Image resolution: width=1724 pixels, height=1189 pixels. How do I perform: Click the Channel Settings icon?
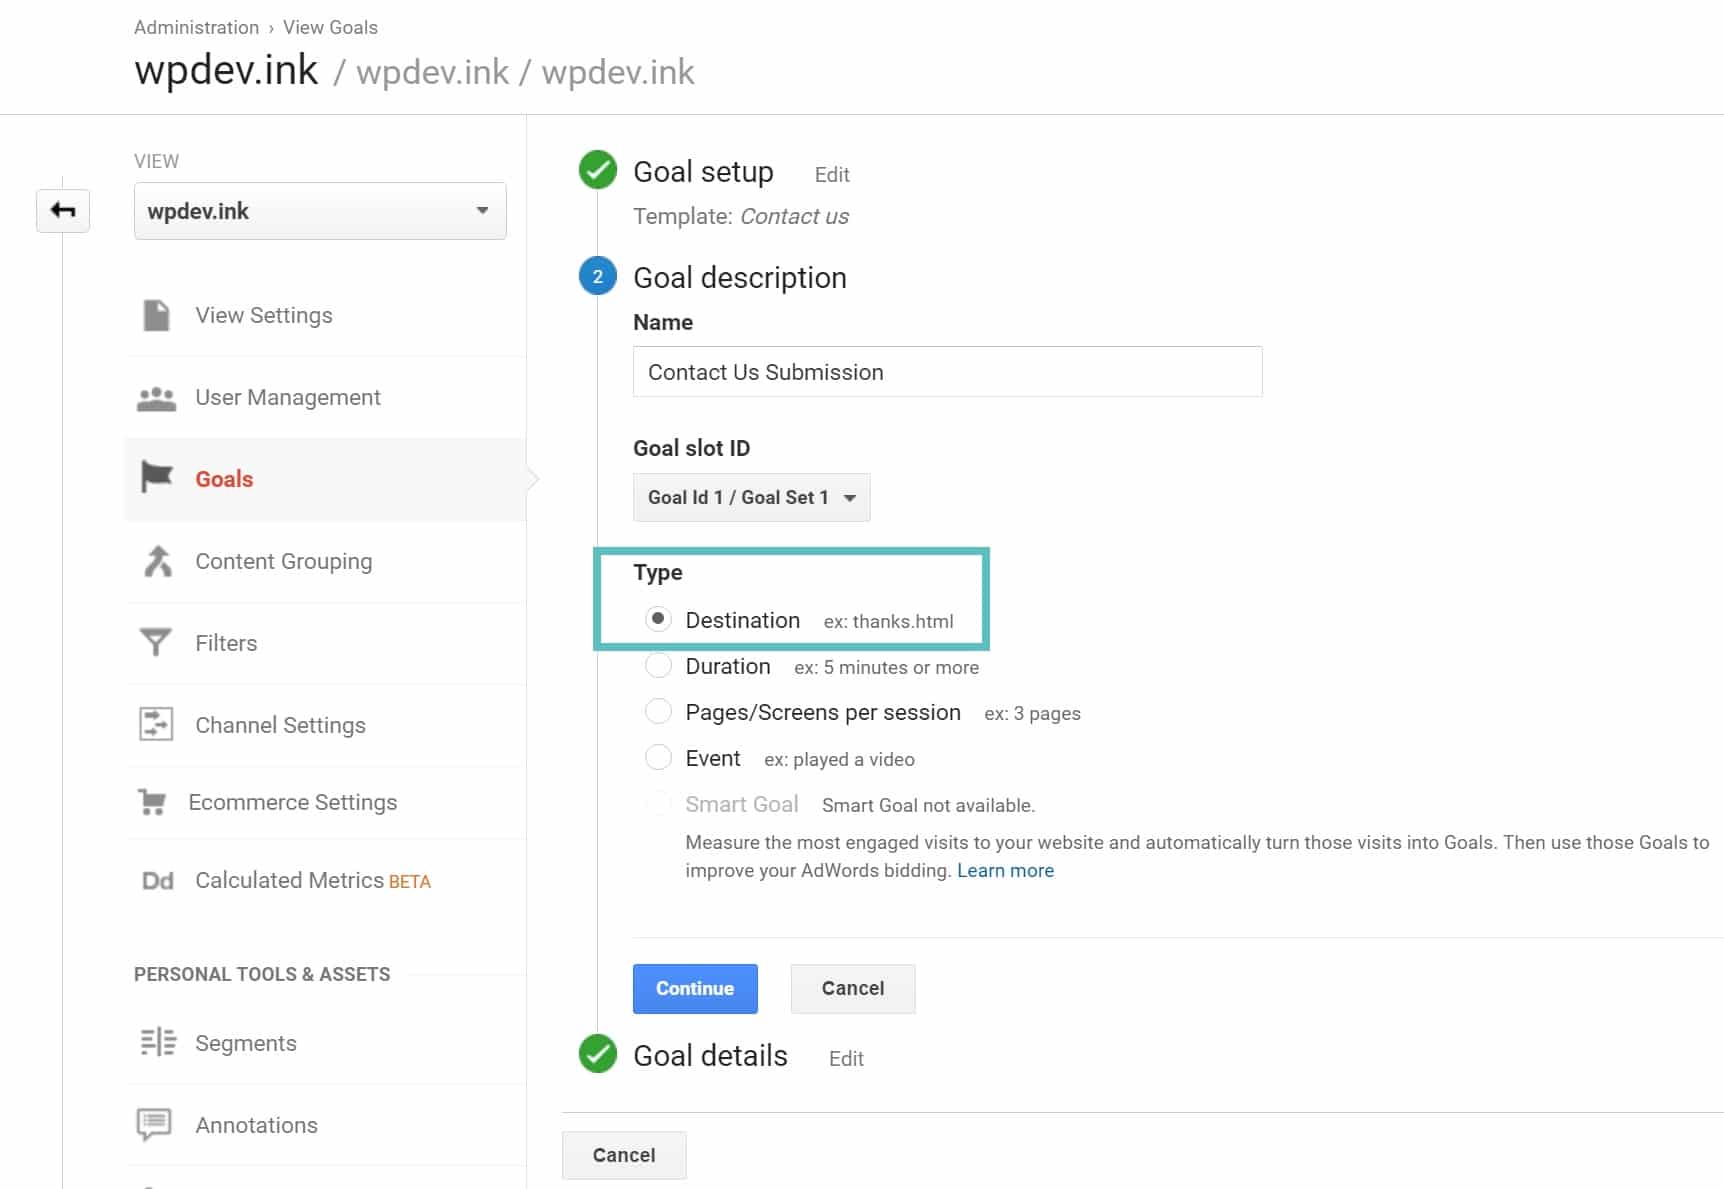point(157,724)
